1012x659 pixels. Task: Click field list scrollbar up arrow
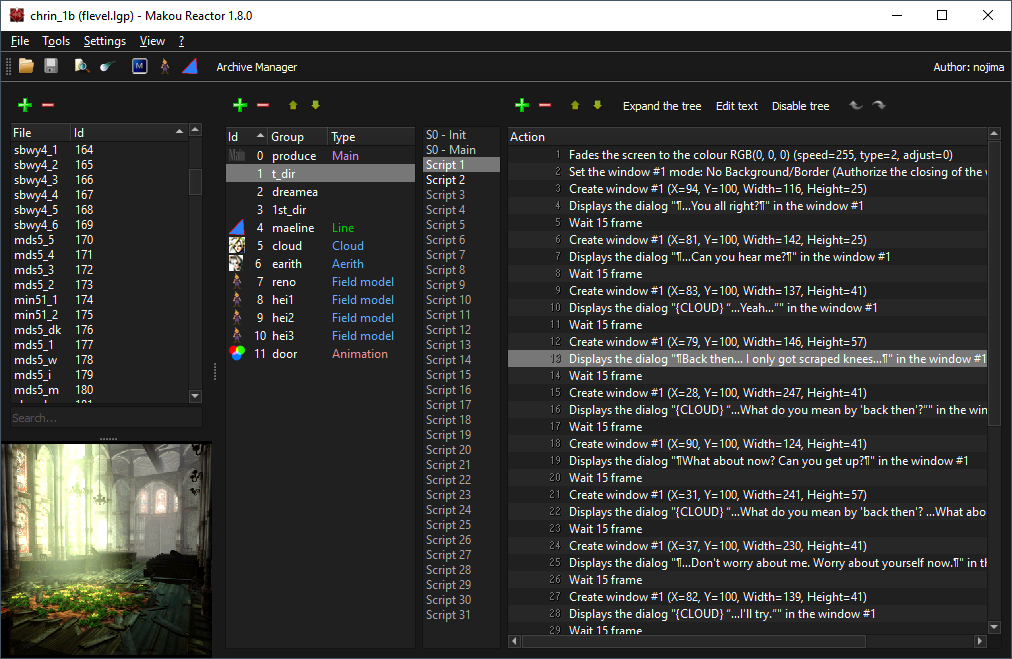point(195,130)
